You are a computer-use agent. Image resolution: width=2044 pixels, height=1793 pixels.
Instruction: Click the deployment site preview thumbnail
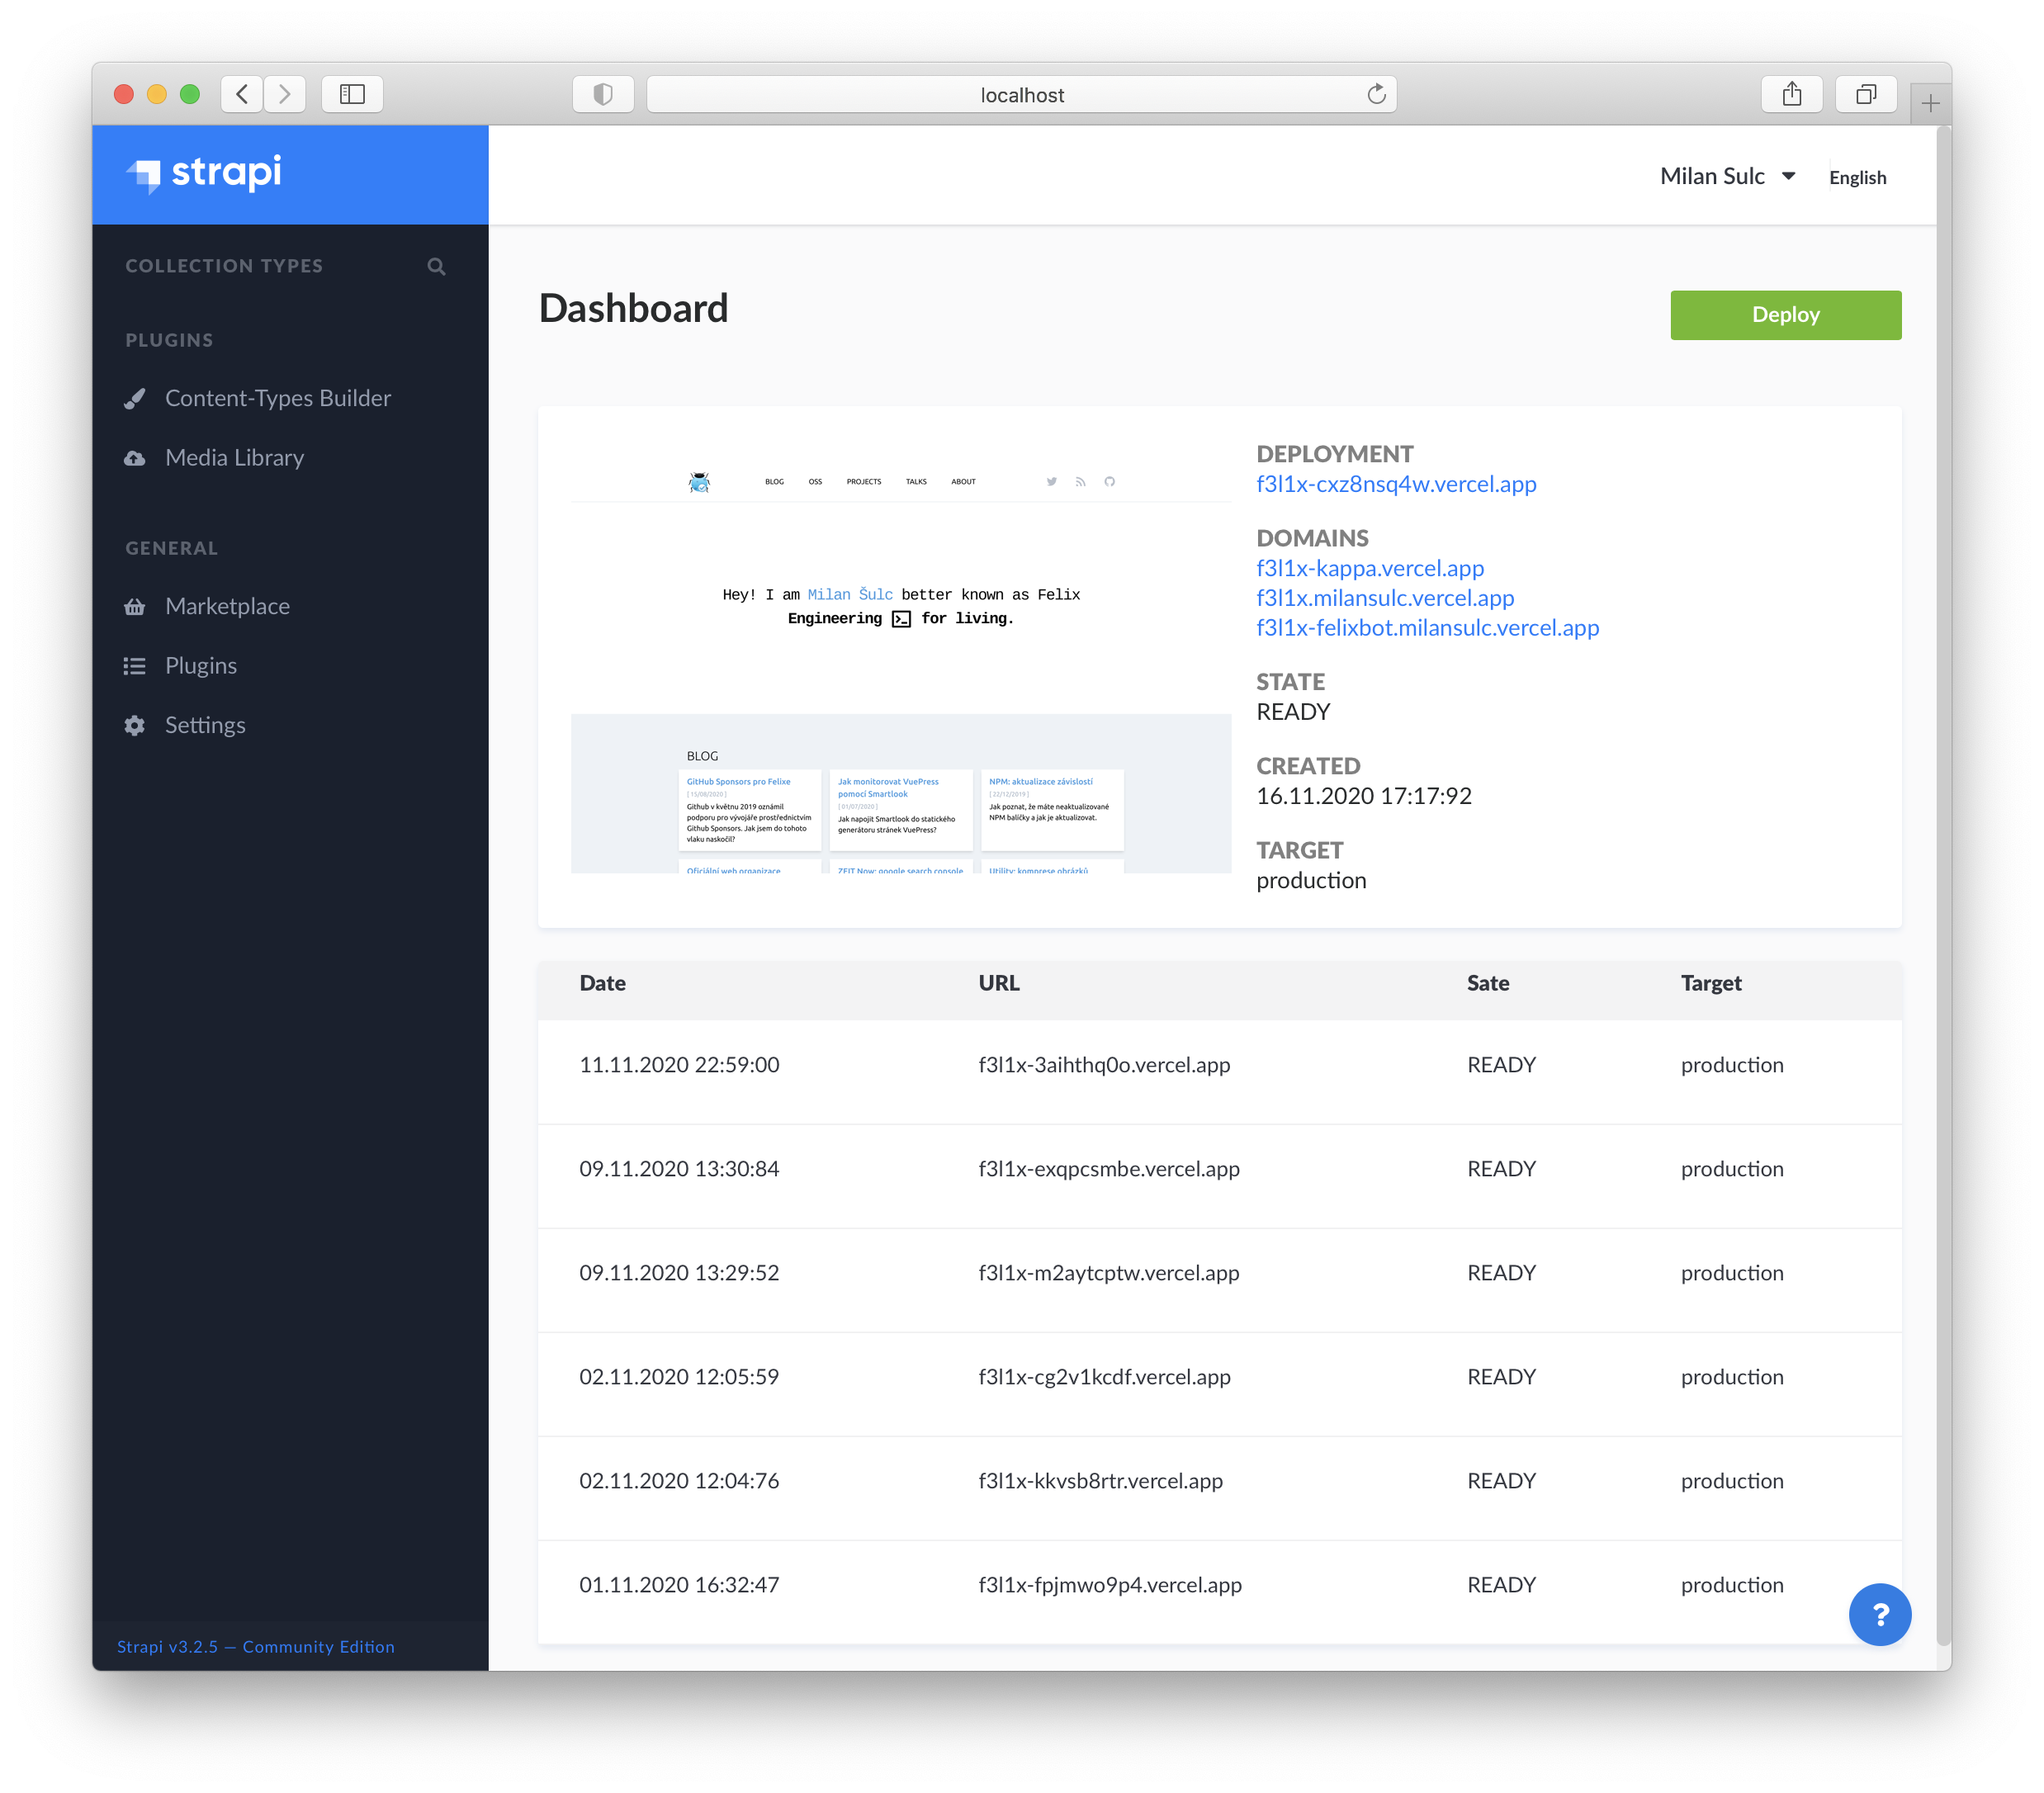click(900, 660)
